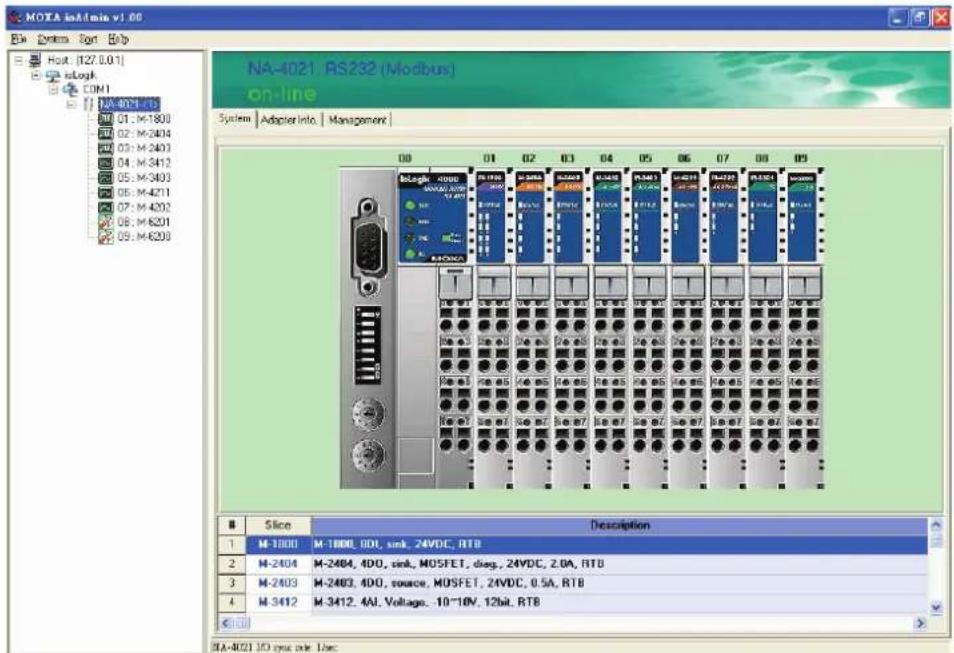
Task: Collapse the Host 127.0.0.1 tree node
Action: (x=18, y=60)
